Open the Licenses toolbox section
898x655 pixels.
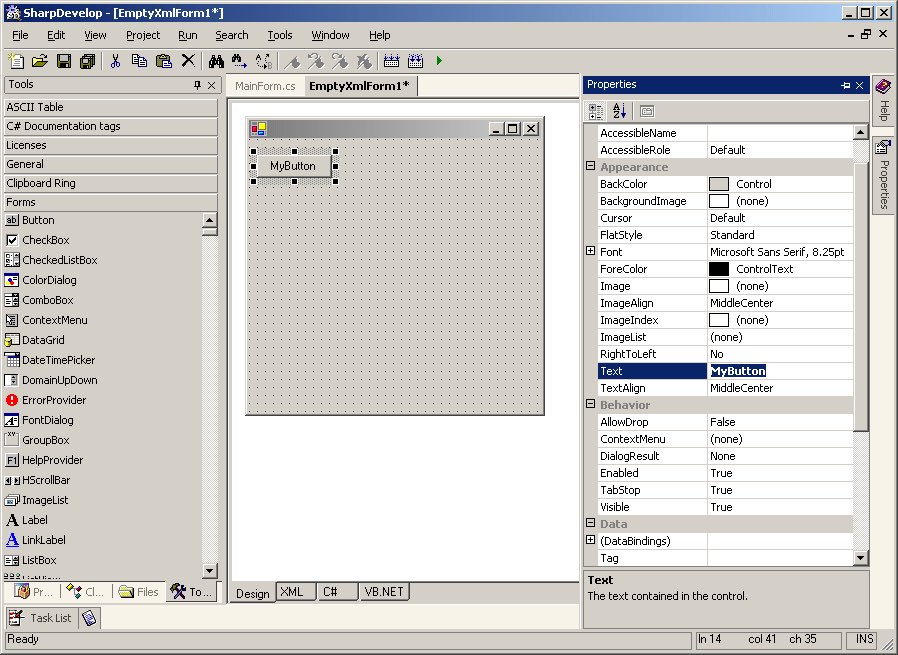[111, 145]
